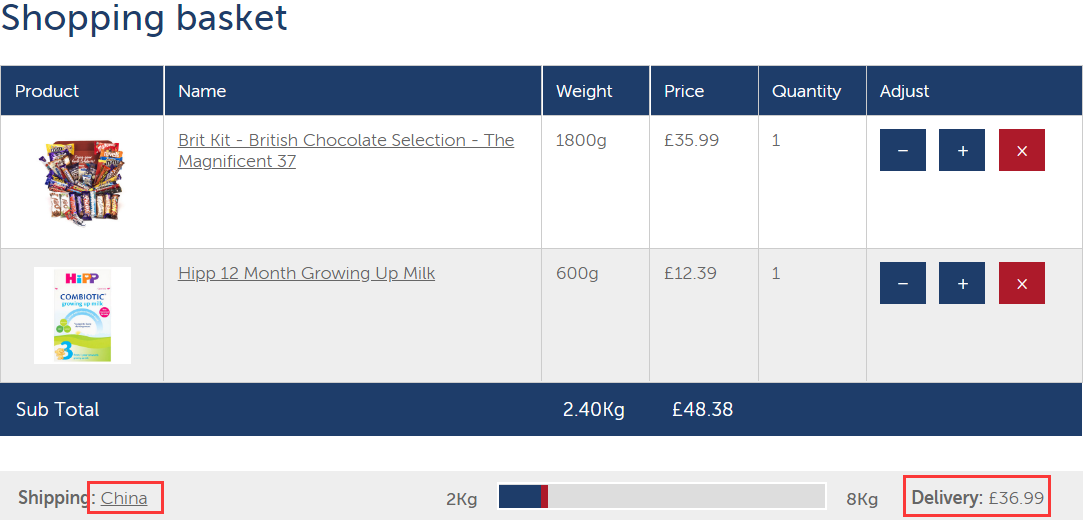
Task: Click the Product column header
Action: [47, 91]
